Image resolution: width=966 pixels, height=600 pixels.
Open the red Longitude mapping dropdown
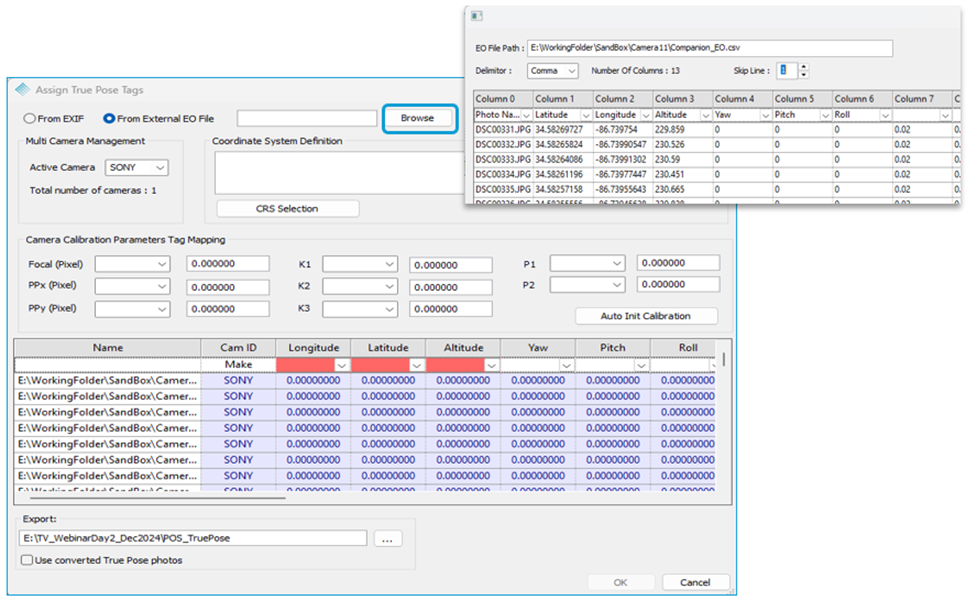(341, 365)
